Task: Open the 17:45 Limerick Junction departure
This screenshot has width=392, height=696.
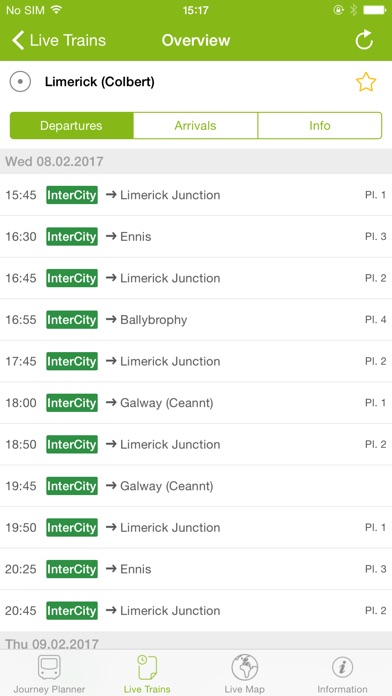Action: [x=196, y=361]
